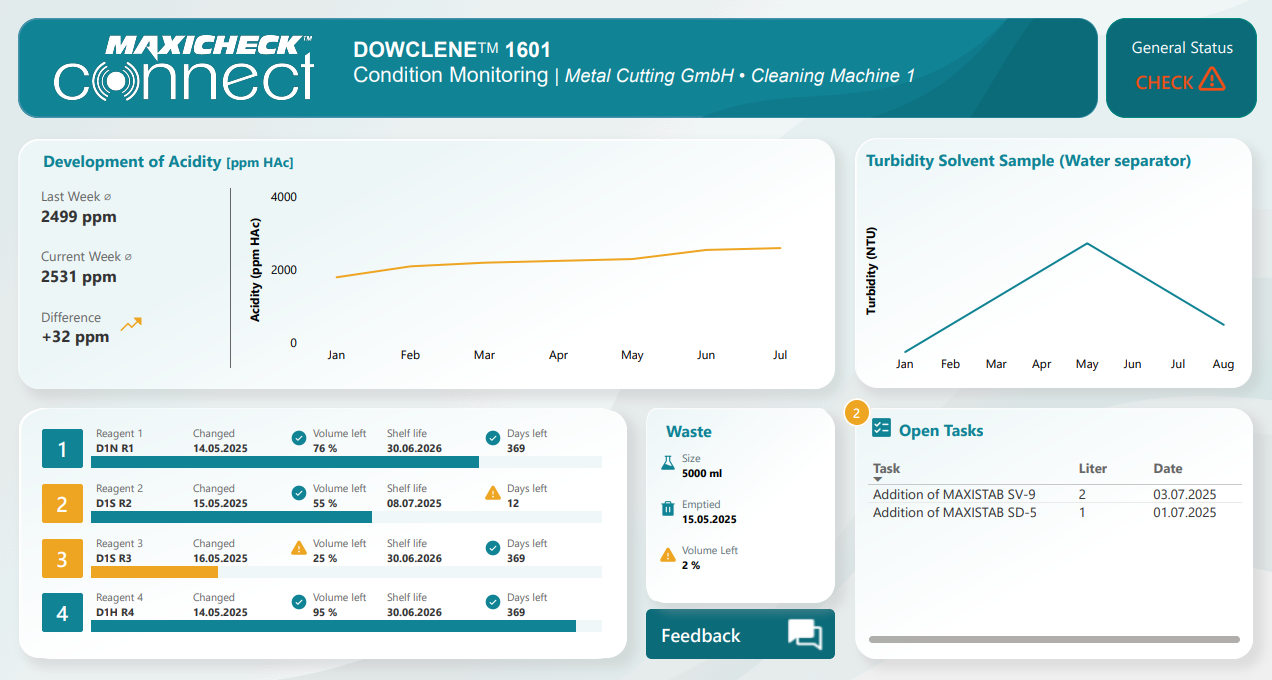
Task: Click the General Status warning triangle icon
Action: [x=1212, y=79]
